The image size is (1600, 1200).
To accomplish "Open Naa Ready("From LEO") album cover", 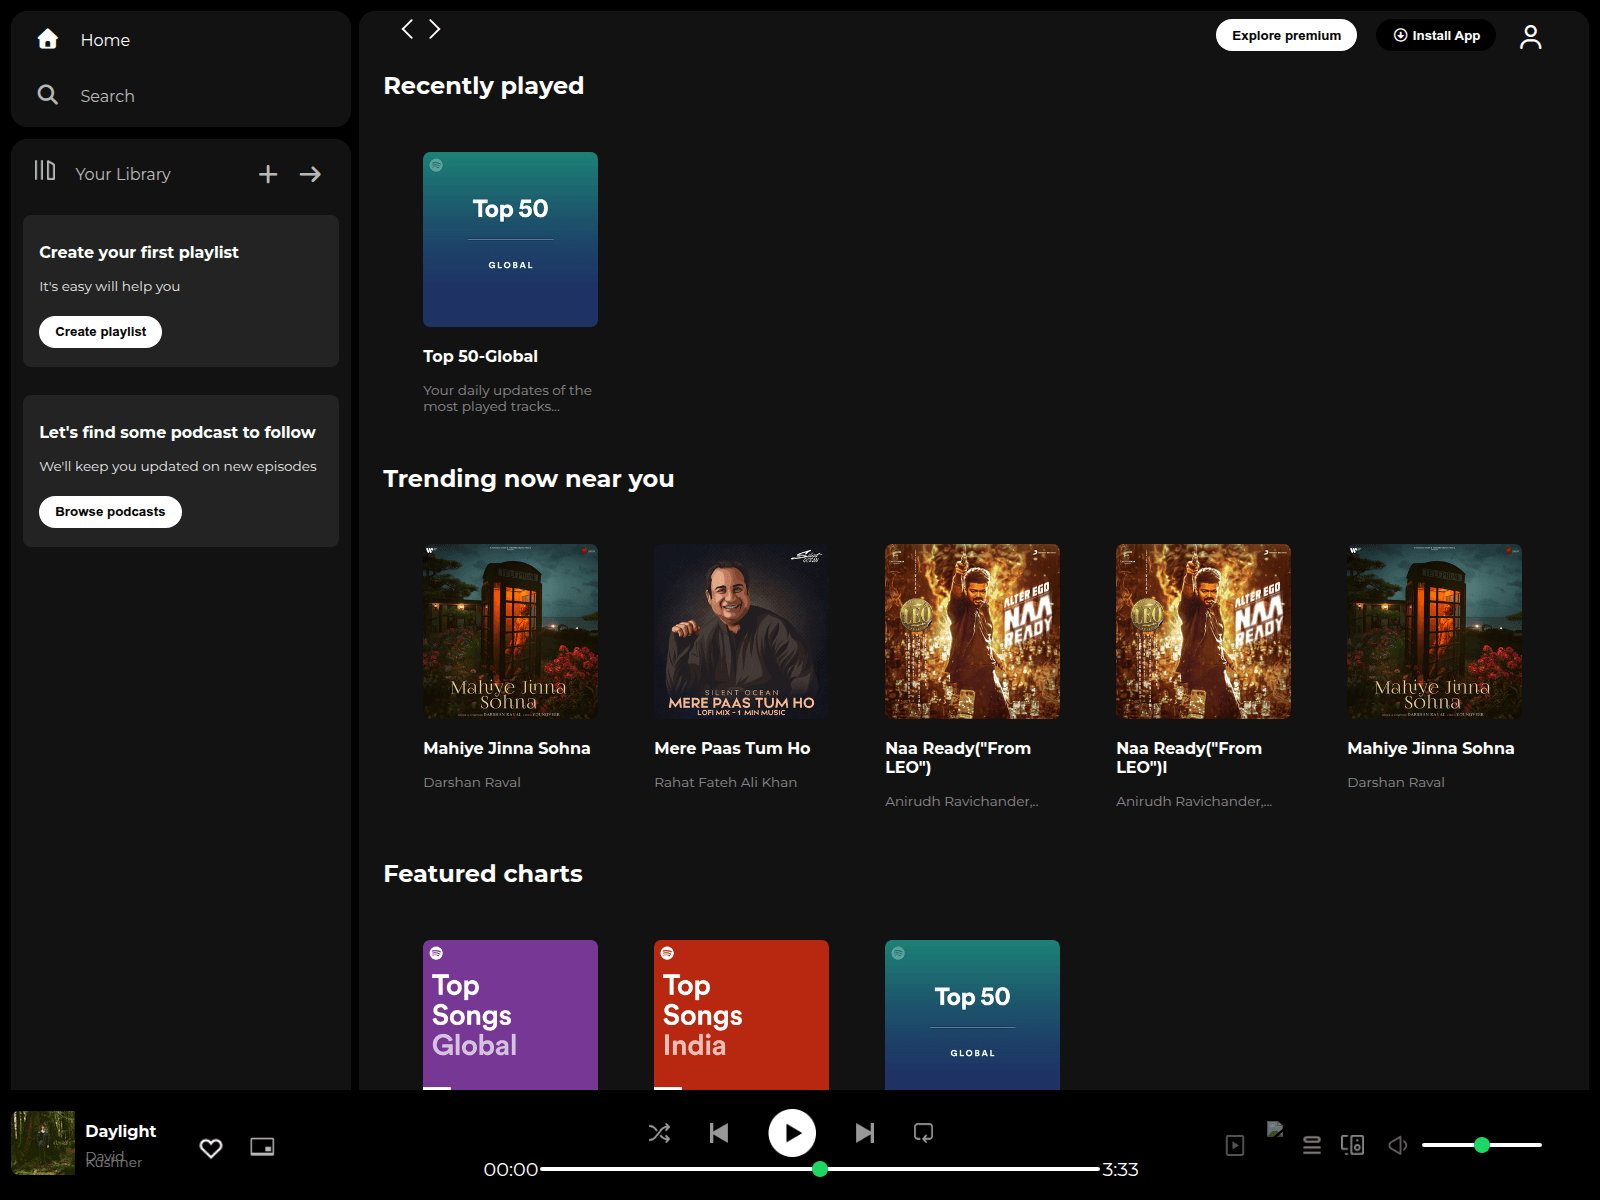I will point(972,631).
